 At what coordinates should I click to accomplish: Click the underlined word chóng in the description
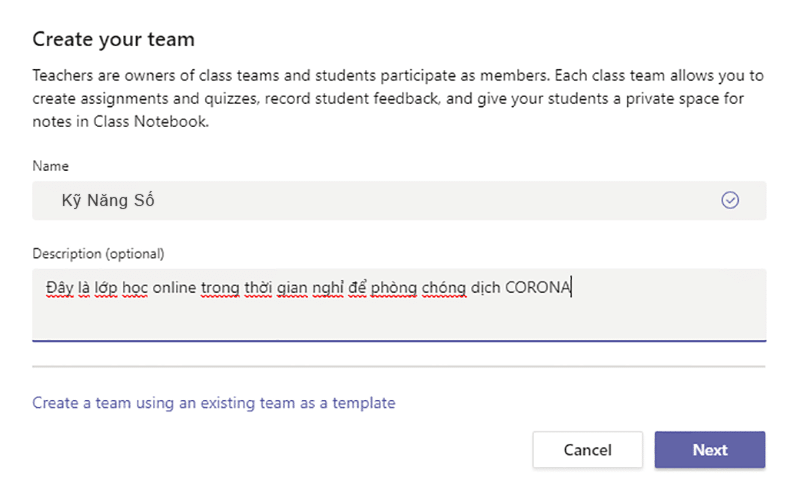(x=443, y=288)
